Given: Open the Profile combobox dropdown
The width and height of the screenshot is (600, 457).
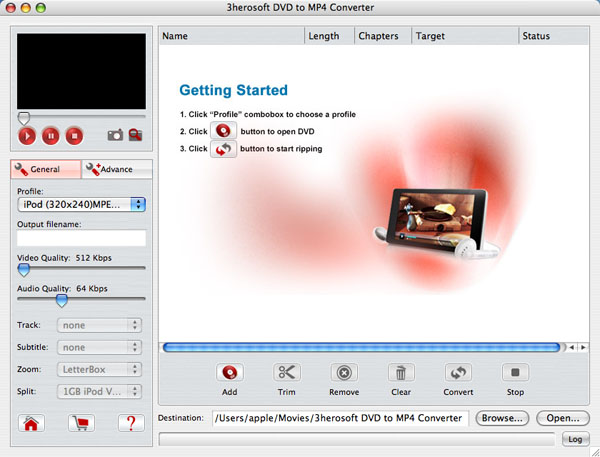Looking at the screenshot, I should 82,204.
